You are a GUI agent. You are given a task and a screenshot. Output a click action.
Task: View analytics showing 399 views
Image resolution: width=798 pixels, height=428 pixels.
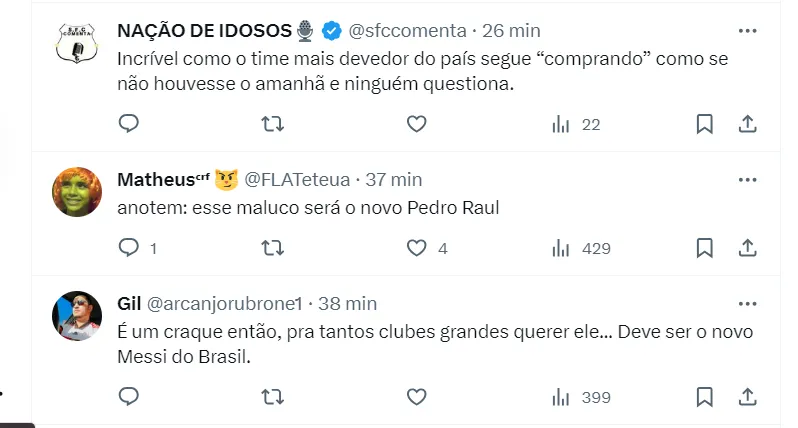pos(581,397)
